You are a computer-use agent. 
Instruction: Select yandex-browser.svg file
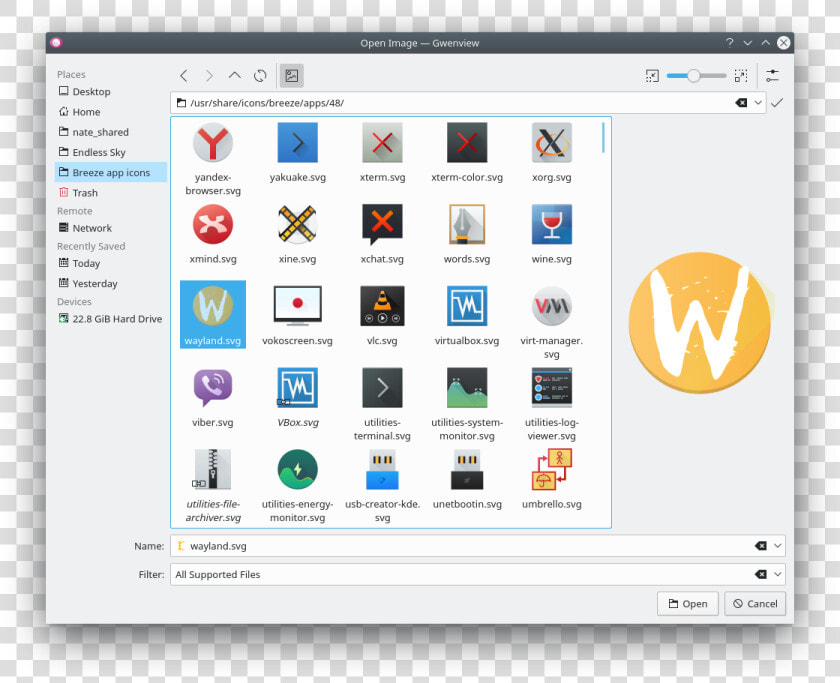point(213,159)
